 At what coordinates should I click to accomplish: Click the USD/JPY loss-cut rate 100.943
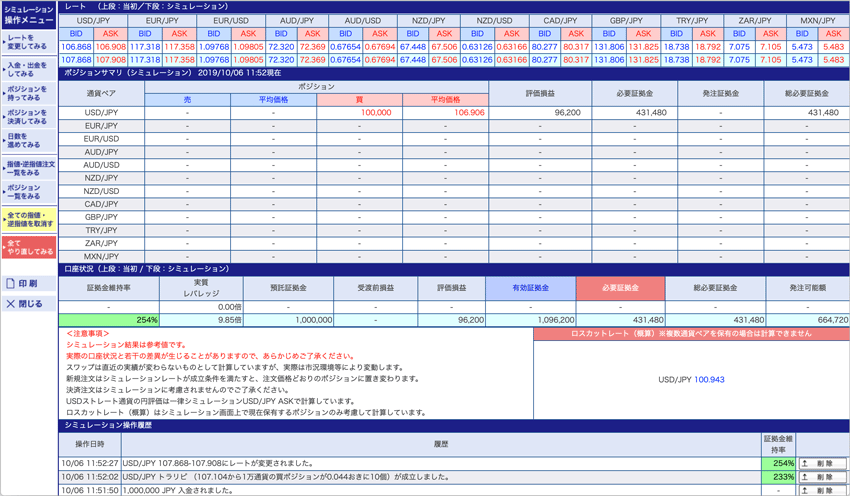pyautogui.click(x=709, y=380)
